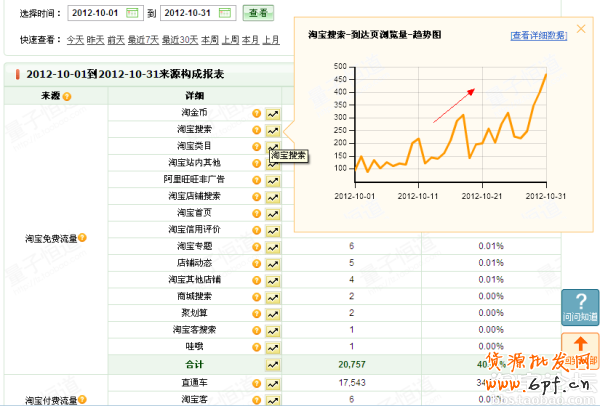Screen dimensions: 600x406
Task: Open 查看详细数据 link in chart popup
Action: 538,35
